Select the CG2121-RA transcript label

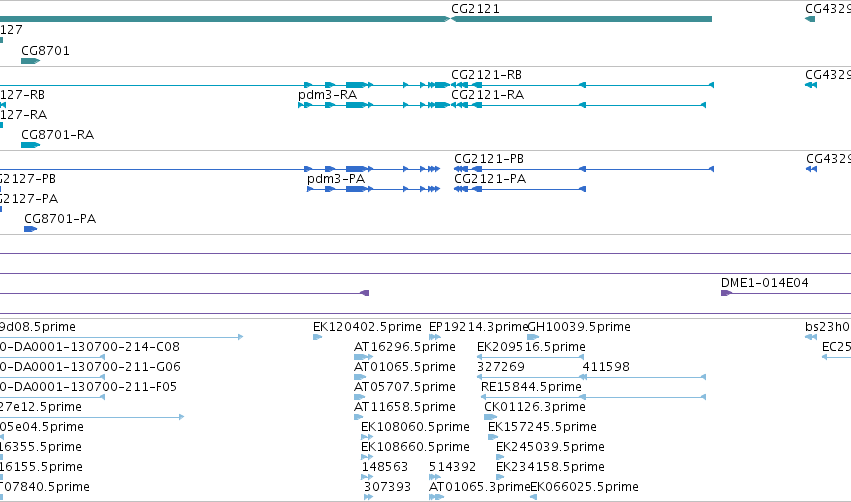[x=488, y=95]
